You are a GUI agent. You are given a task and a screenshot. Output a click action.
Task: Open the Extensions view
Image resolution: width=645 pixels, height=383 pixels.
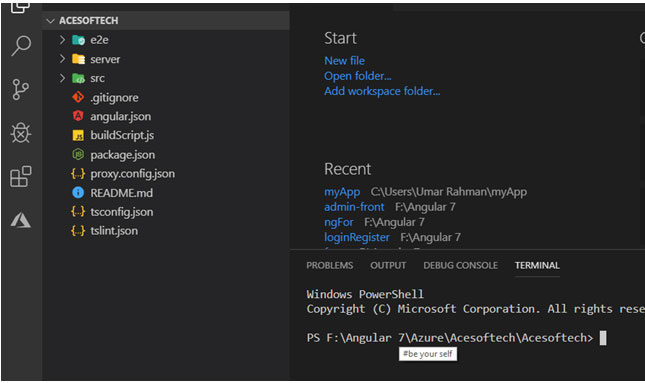21,176
